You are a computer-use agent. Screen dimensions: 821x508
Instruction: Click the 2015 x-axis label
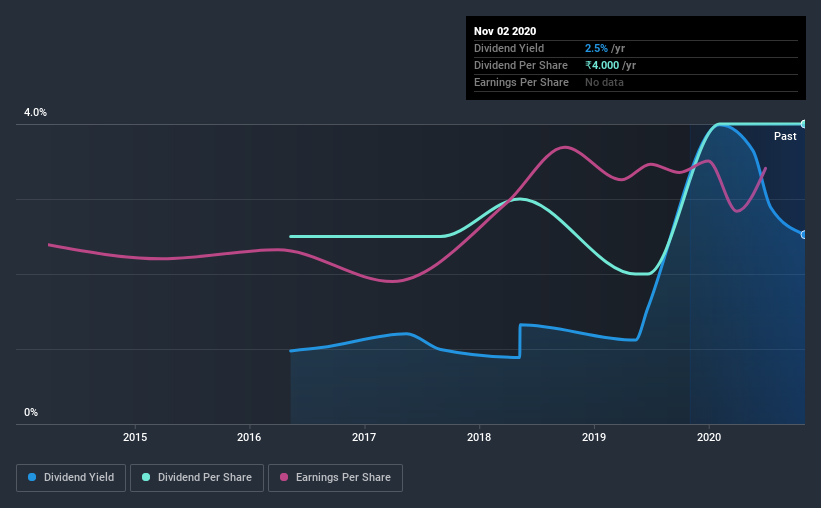[x=135, y=437]
